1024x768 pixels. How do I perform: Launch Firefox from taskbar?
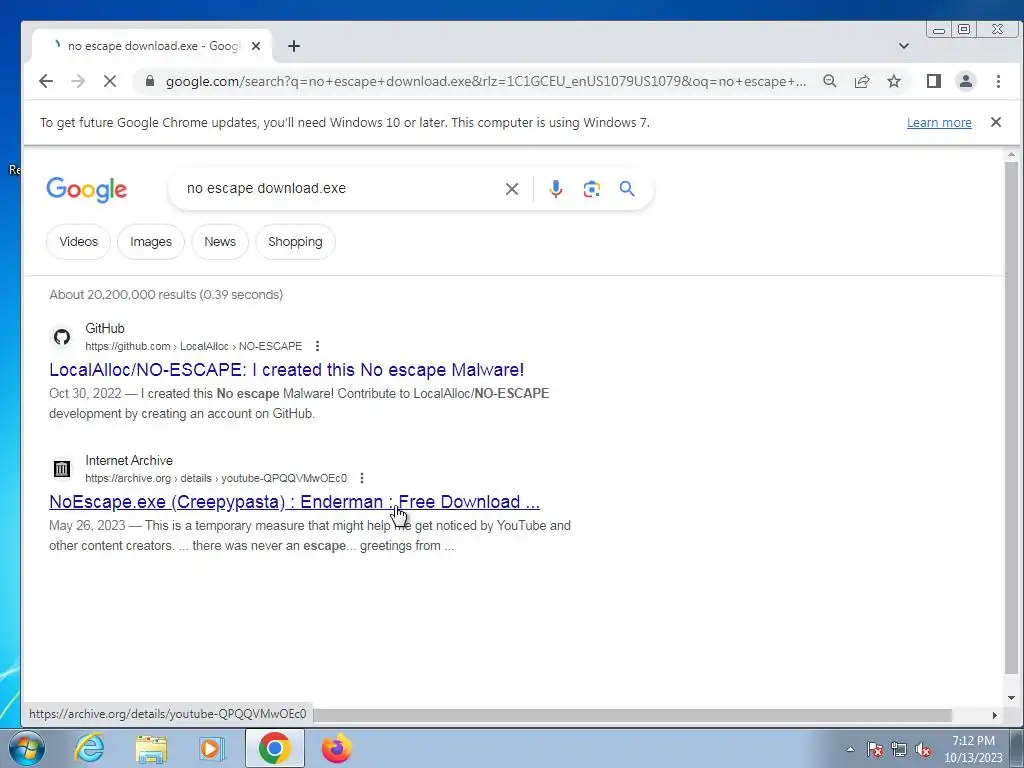tap(336, 748)
